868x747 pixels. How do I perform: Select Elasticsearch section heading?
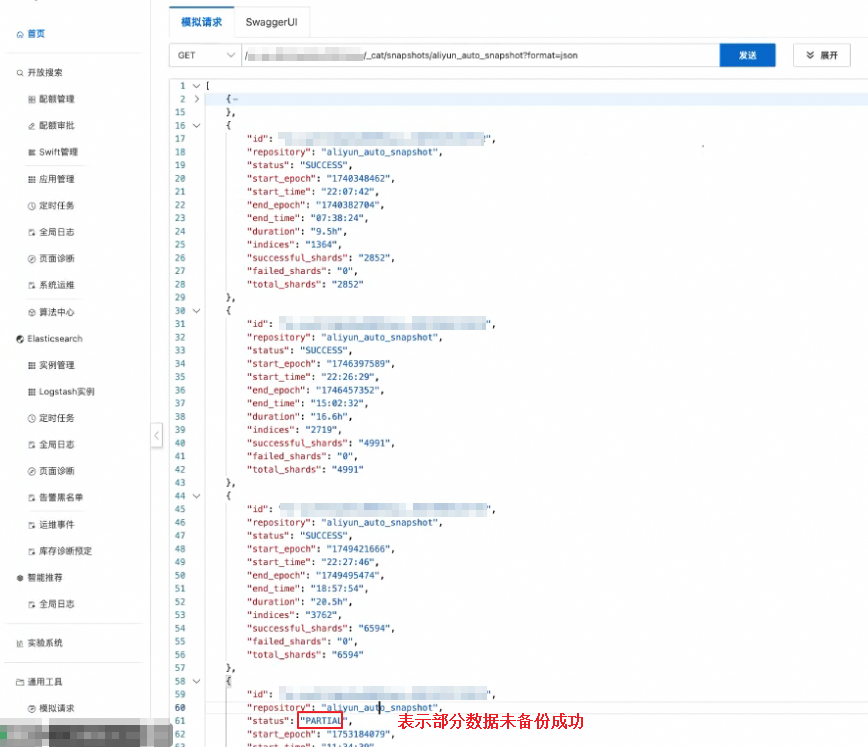(55, 338)
